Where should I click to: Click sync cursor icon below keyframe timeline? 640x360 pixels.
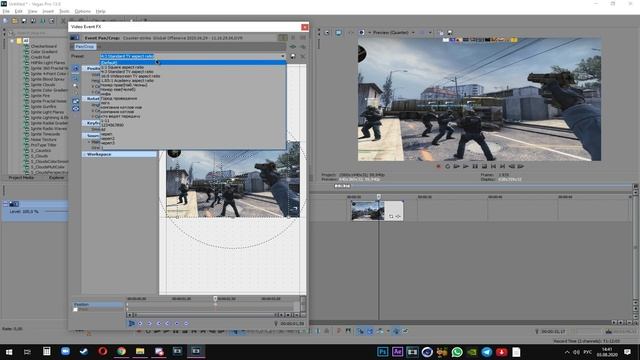click(131, 323)
